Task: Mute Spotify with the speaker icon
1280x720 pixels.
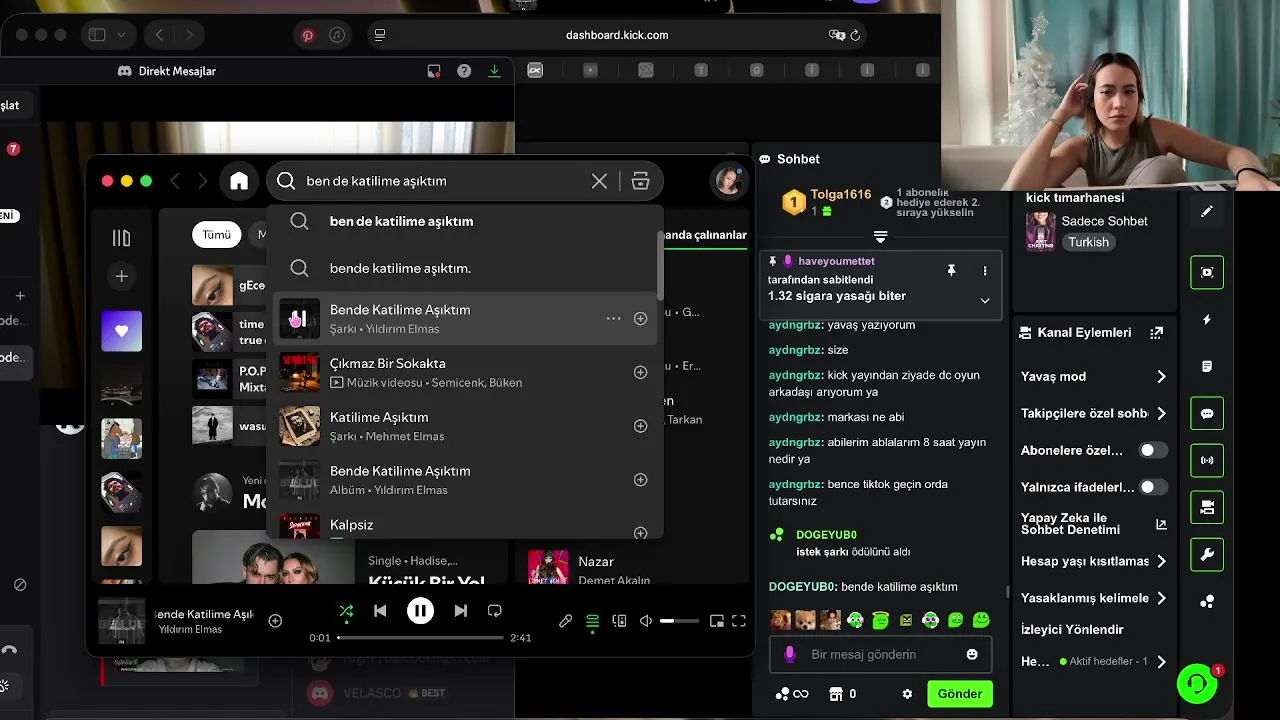Action: pos(646,621)
